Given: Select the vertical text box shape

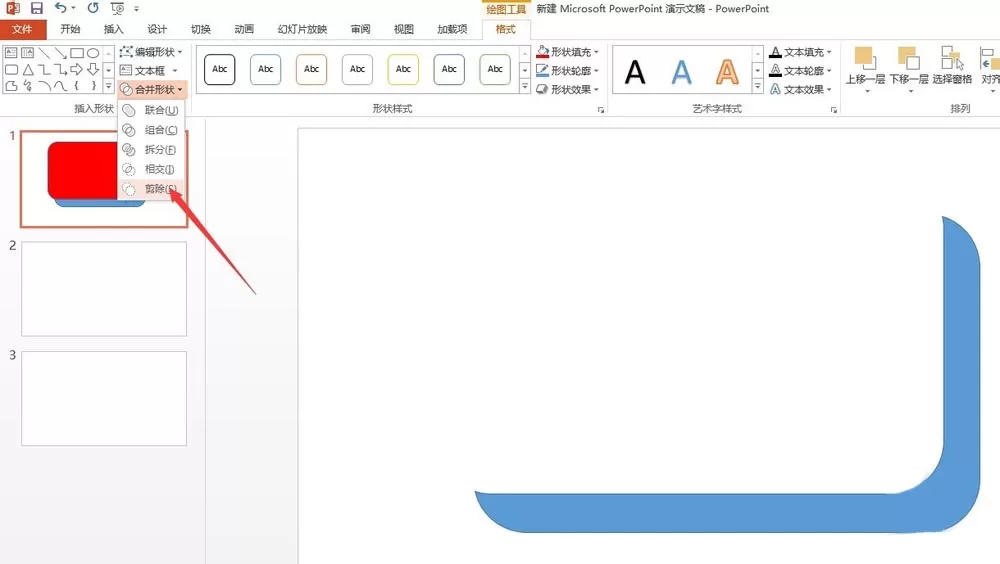Looking at the screenshot, I should pyautogui.click(x=27, y=53).
